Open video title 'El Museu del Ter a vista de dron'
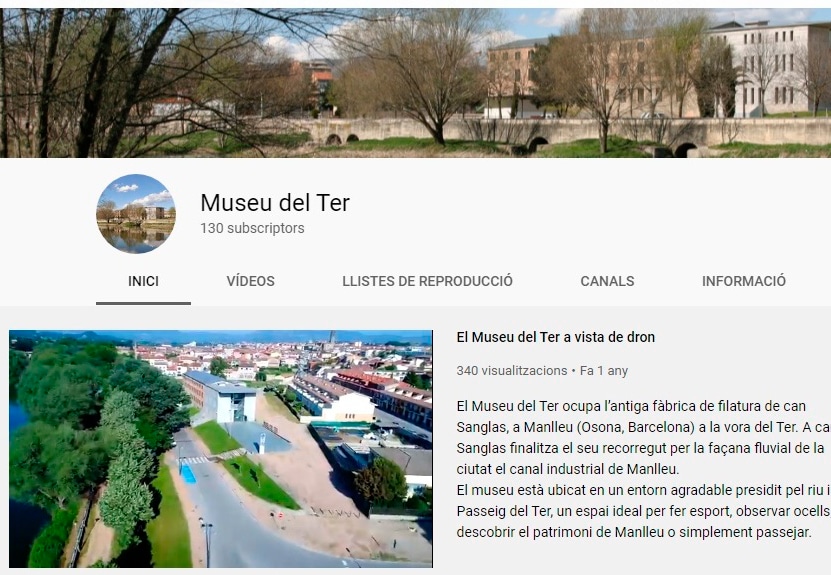Viewport: 831px width, 575px height. pos(555,337)
